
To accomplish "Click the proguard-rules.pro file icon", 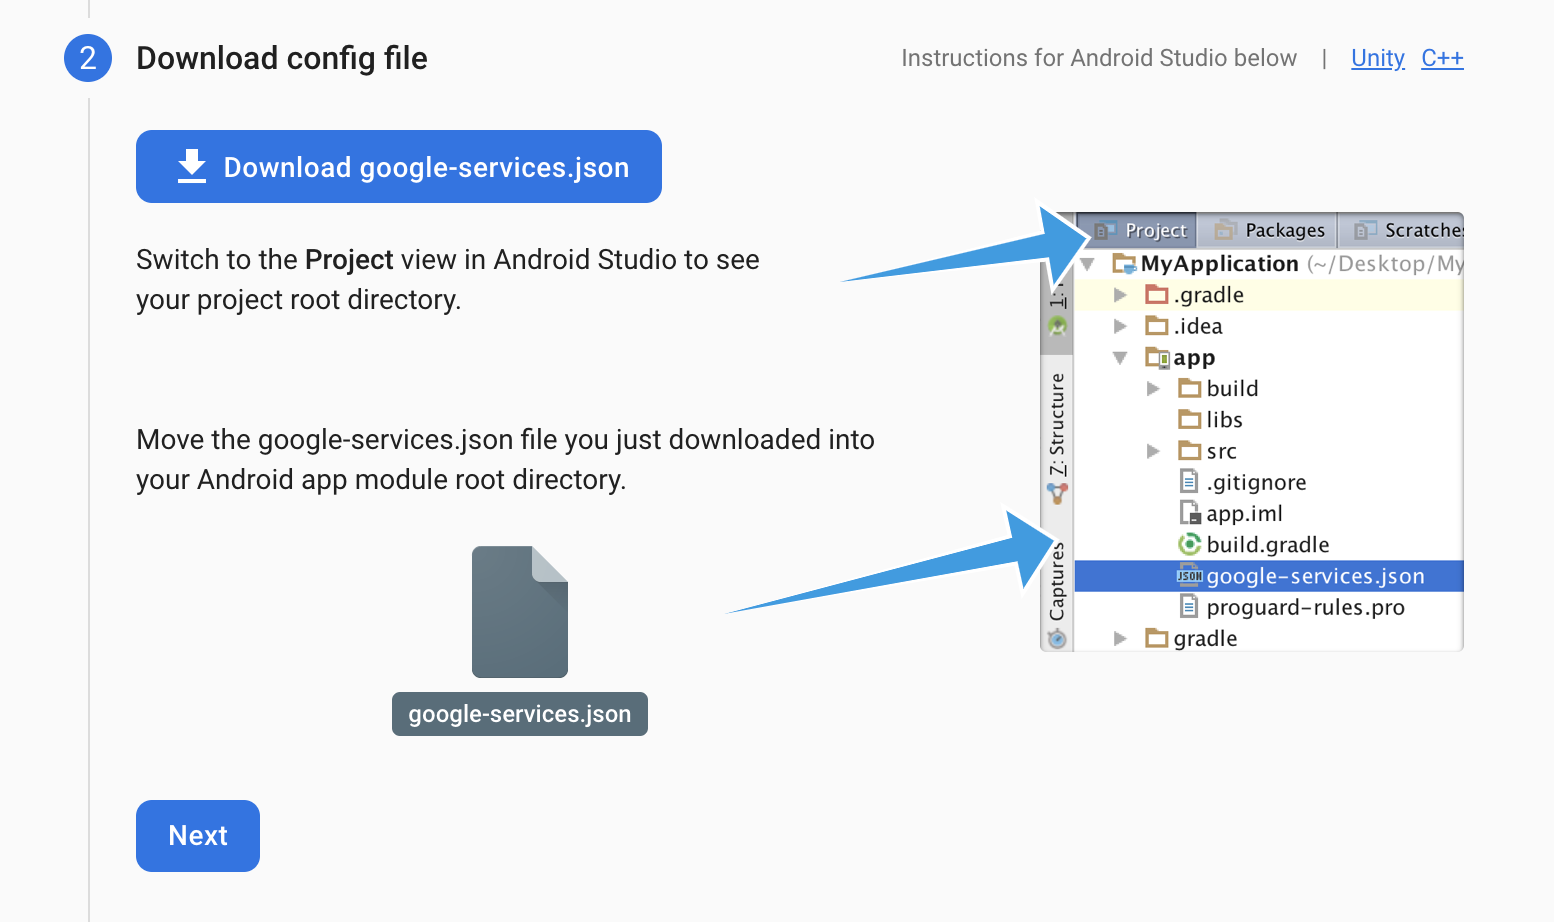I will (1189, 606).
